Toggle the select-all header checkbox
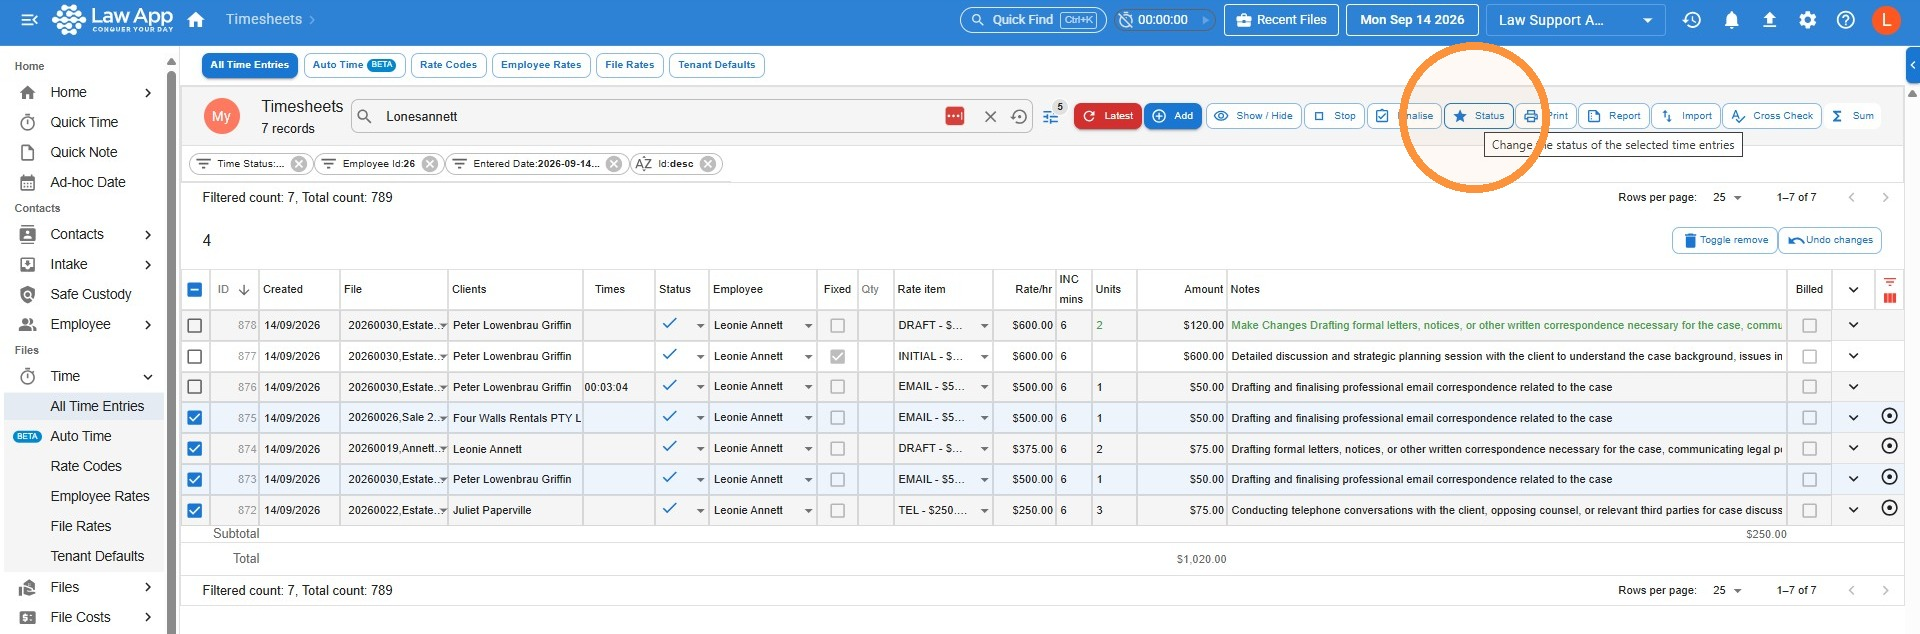 click(195, 290)
